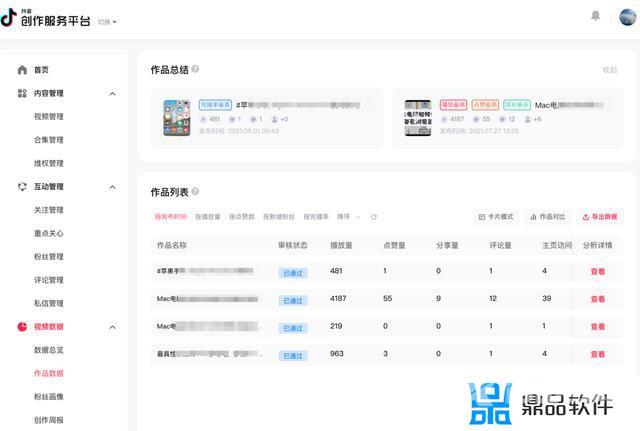Sort works by 按完播率
The height and width of the screenshot is (431, 640).
[316, 217]
